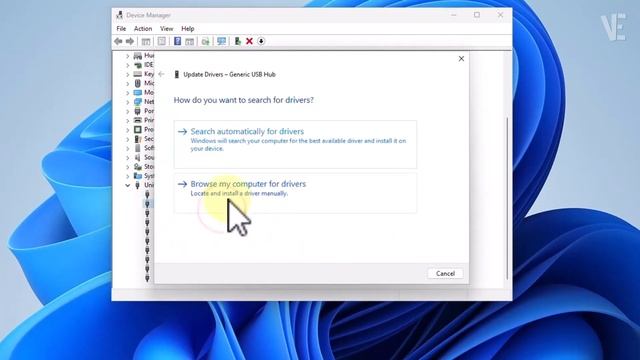Expand the Sound controllers tree node
640x360 pixels.
pyautogui.click(x=127, y=158)
